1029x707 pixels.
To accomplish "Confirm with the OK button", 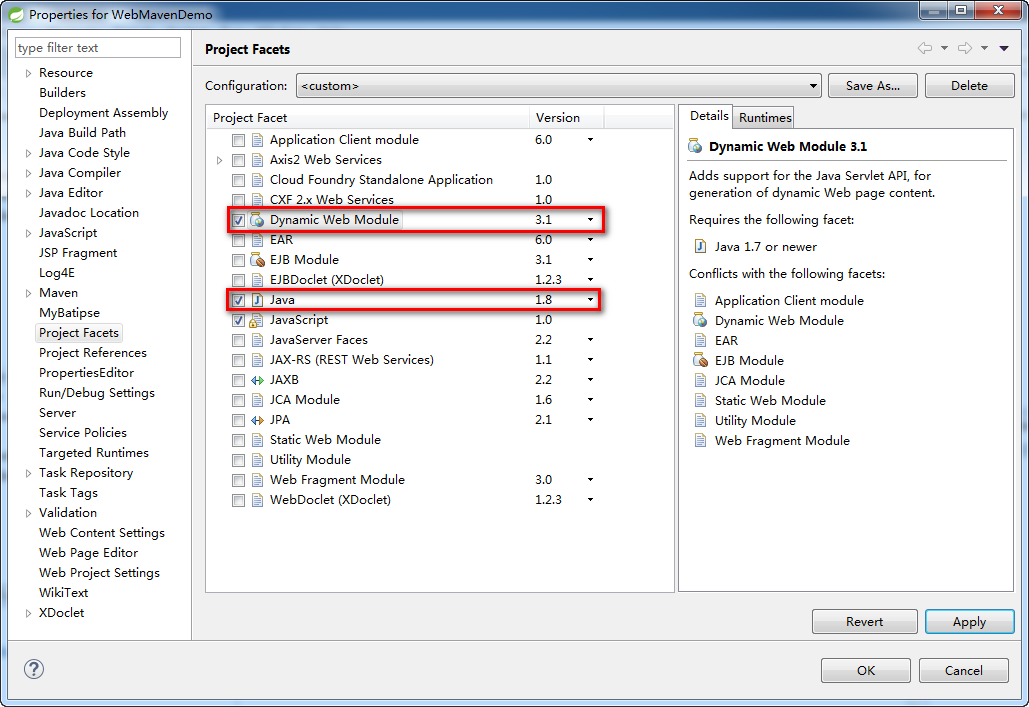I will (x=866, y=670).
